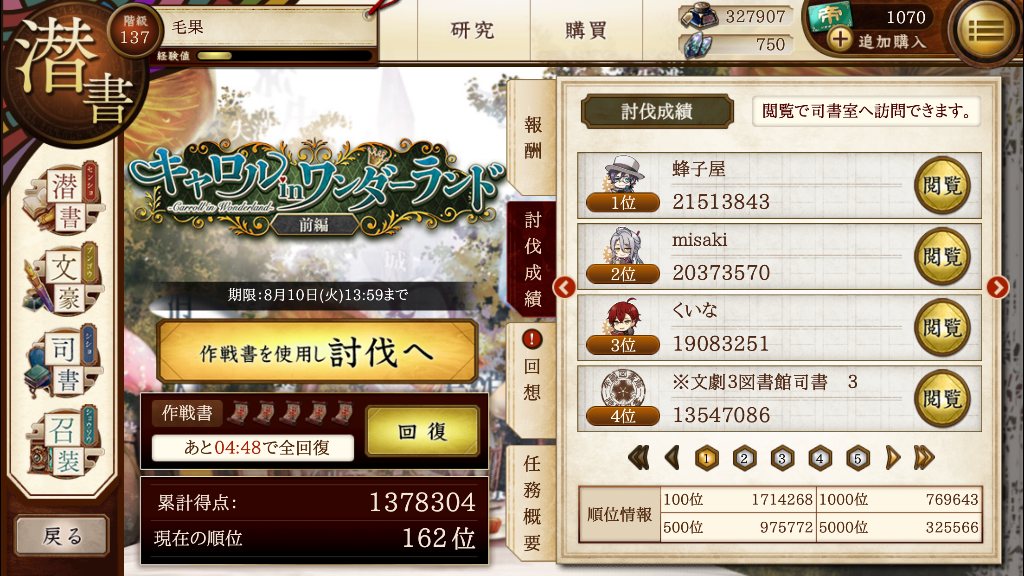Image resolution: width=1024 pixels, height=576 pixels.
Task: Select ranking page 2
Action: point(744,458)
